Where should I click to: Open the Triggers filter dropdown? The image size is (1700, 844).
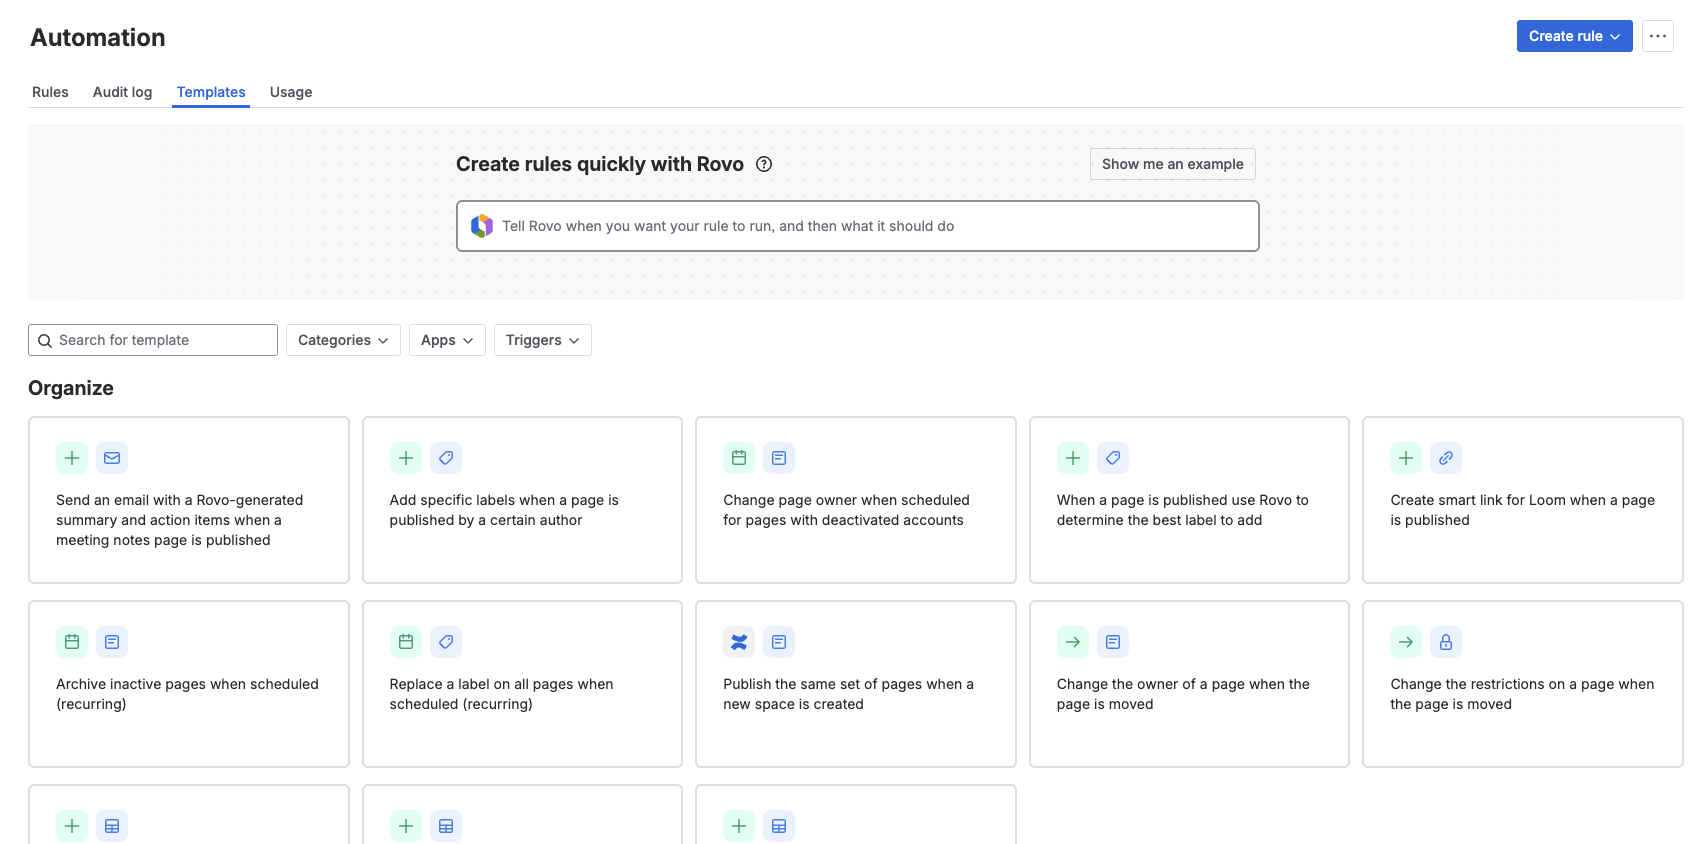(543, 340)
